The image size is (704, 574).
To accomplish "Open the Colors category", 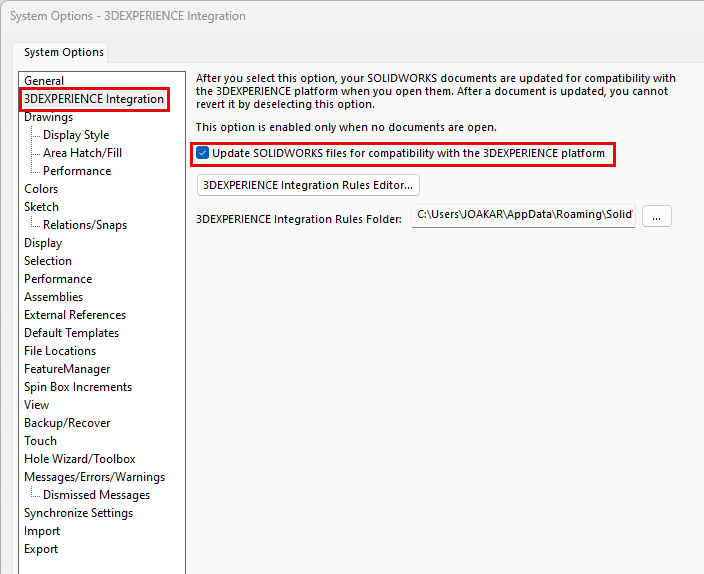I will pyautogui.click(x=41, y=189).
